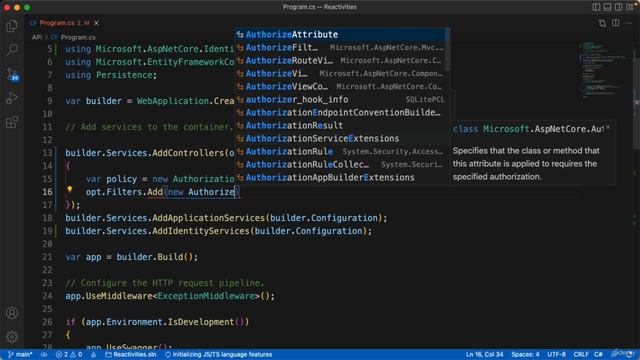
Task: Change line endings via CRLF
Action: point(581,354)
